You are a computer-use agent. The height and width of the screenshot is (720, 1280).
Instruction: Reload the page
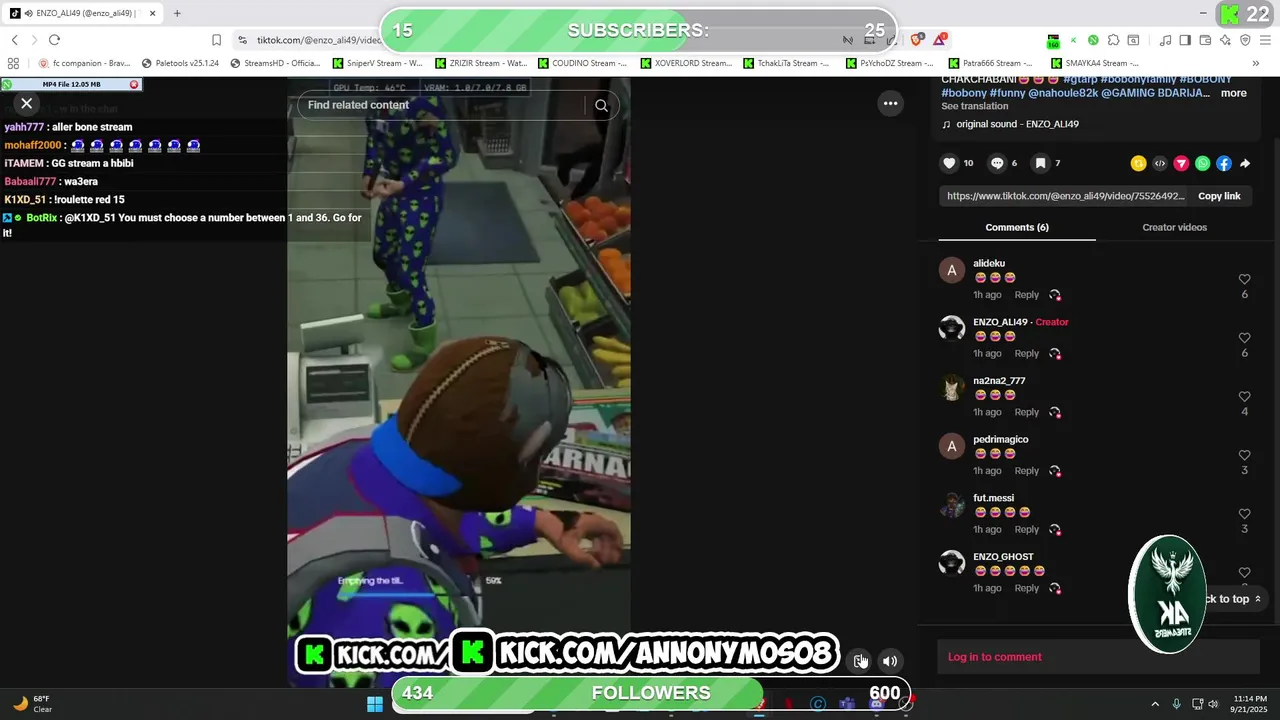54,40
